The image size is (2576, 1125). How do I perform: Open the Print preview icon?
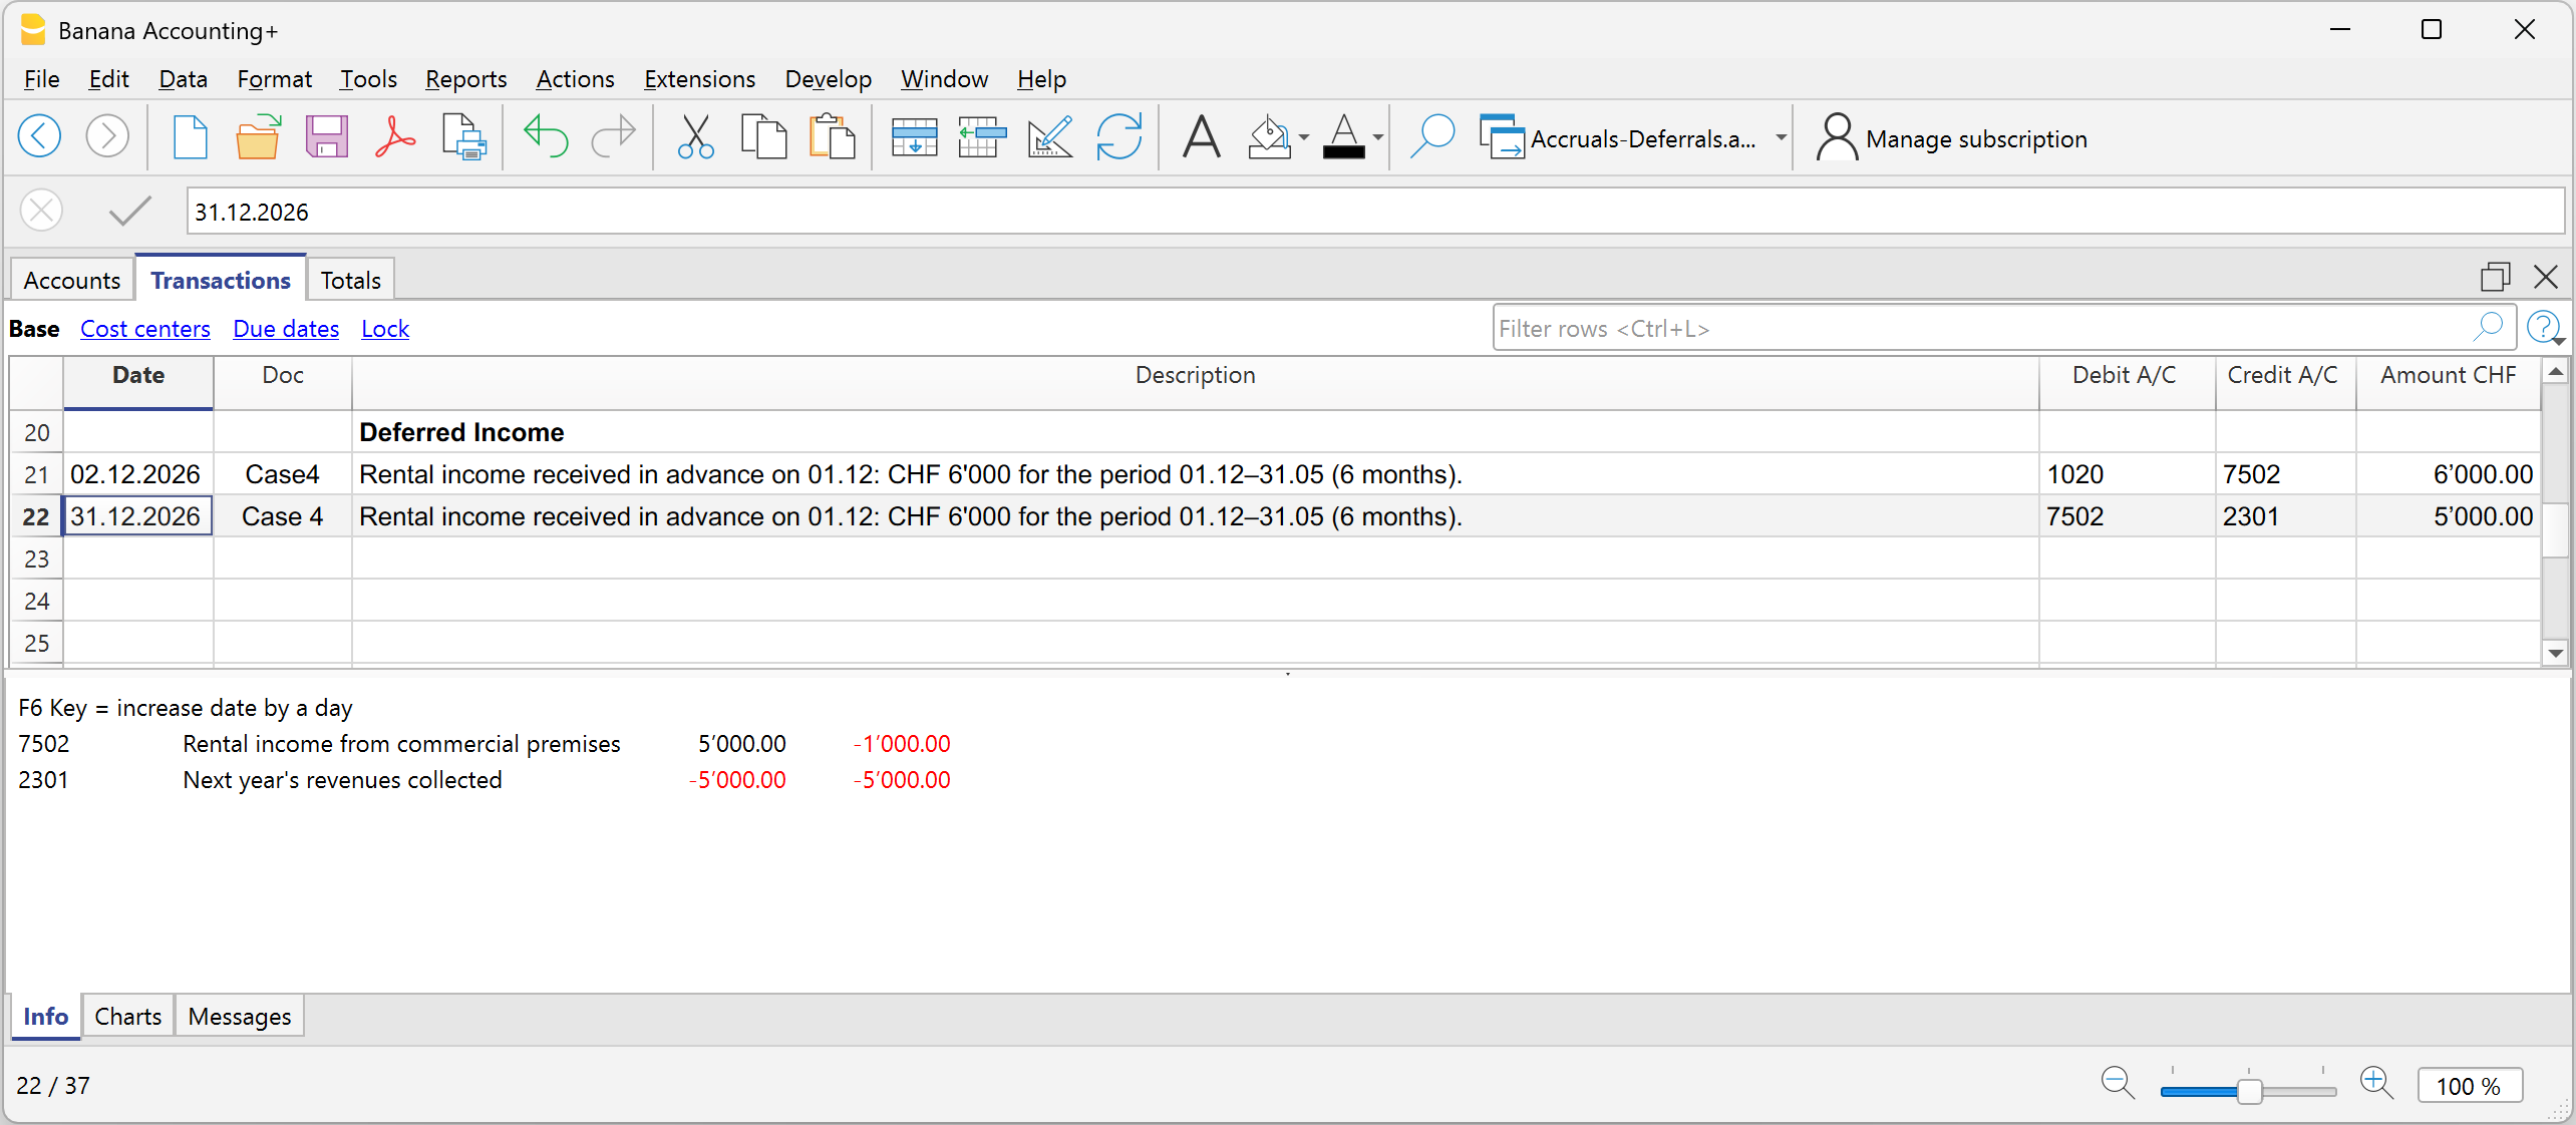[463, 138]
